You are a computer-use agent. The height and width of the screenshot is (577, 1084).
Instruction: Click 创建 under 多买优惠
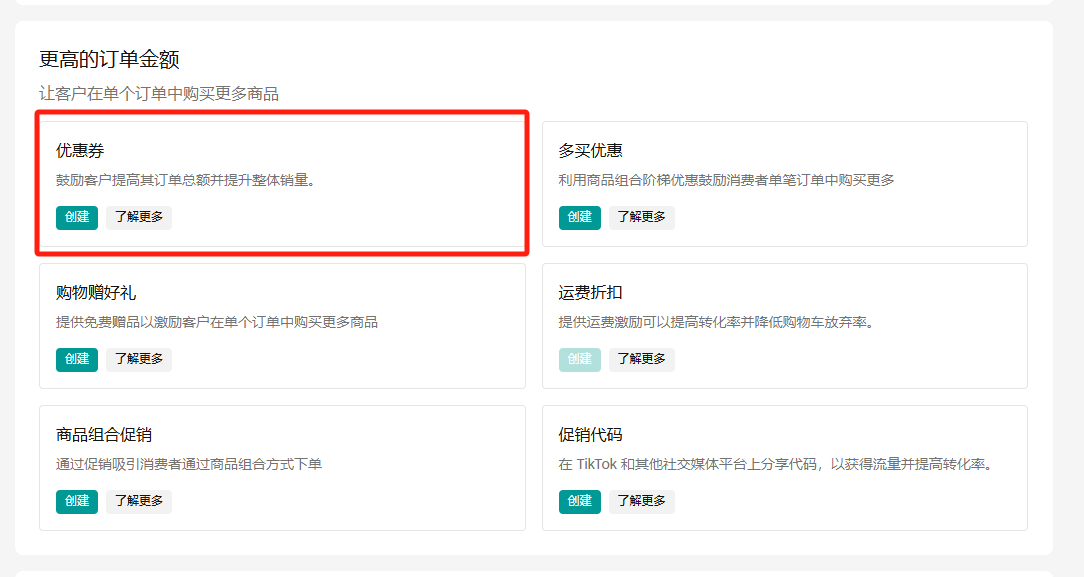[580, 217]
